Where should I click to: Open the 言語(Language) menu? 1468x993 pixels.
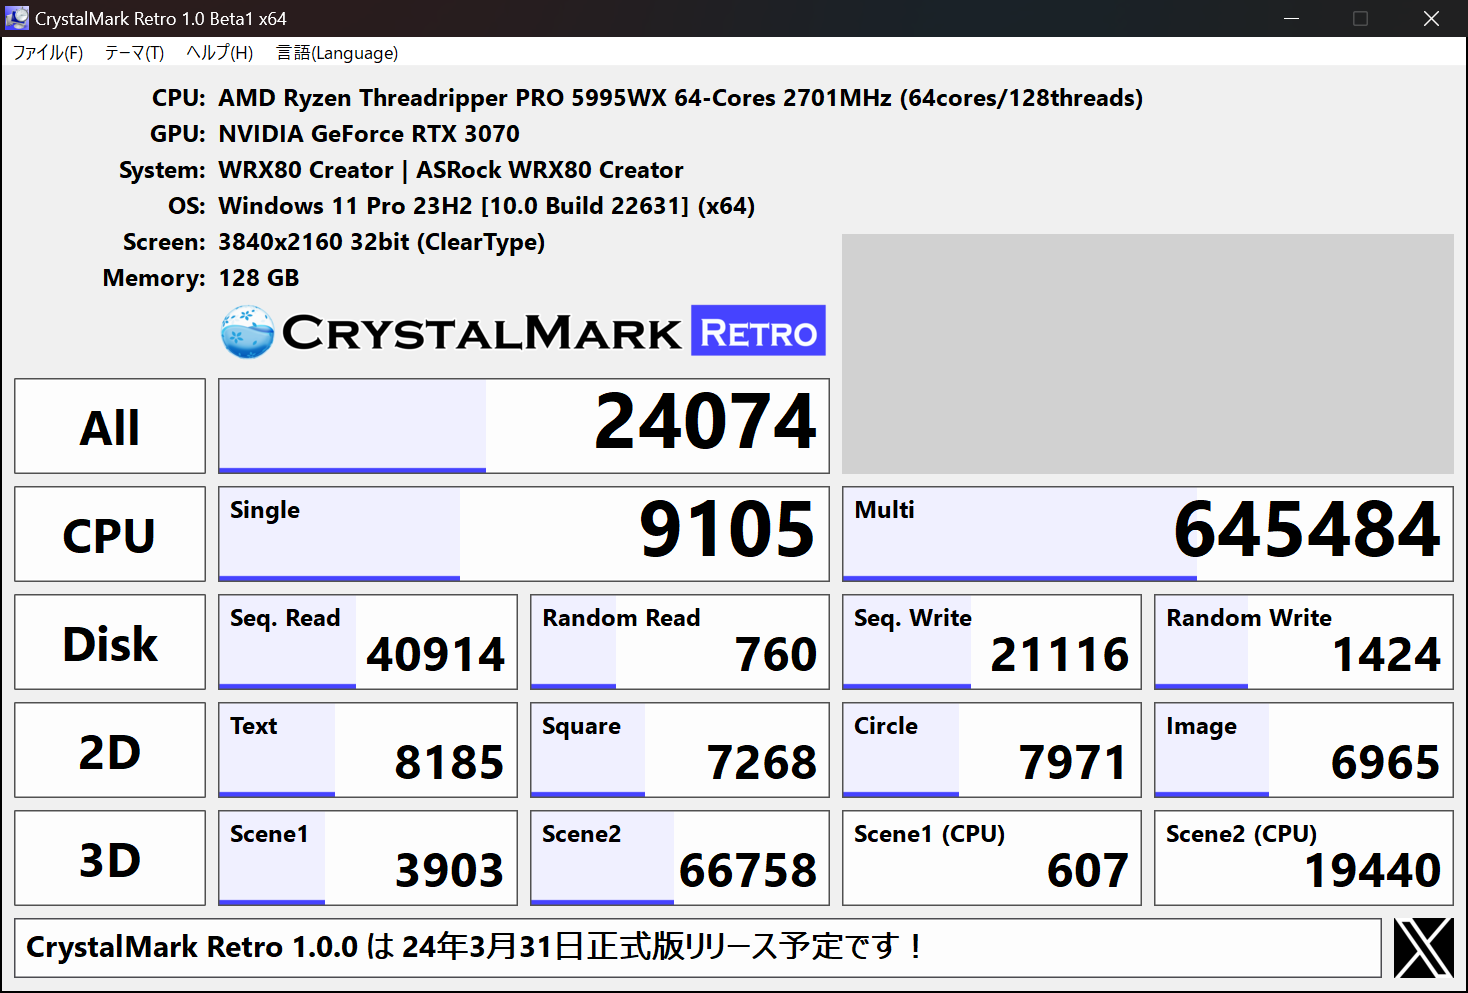tap(337, 53)
